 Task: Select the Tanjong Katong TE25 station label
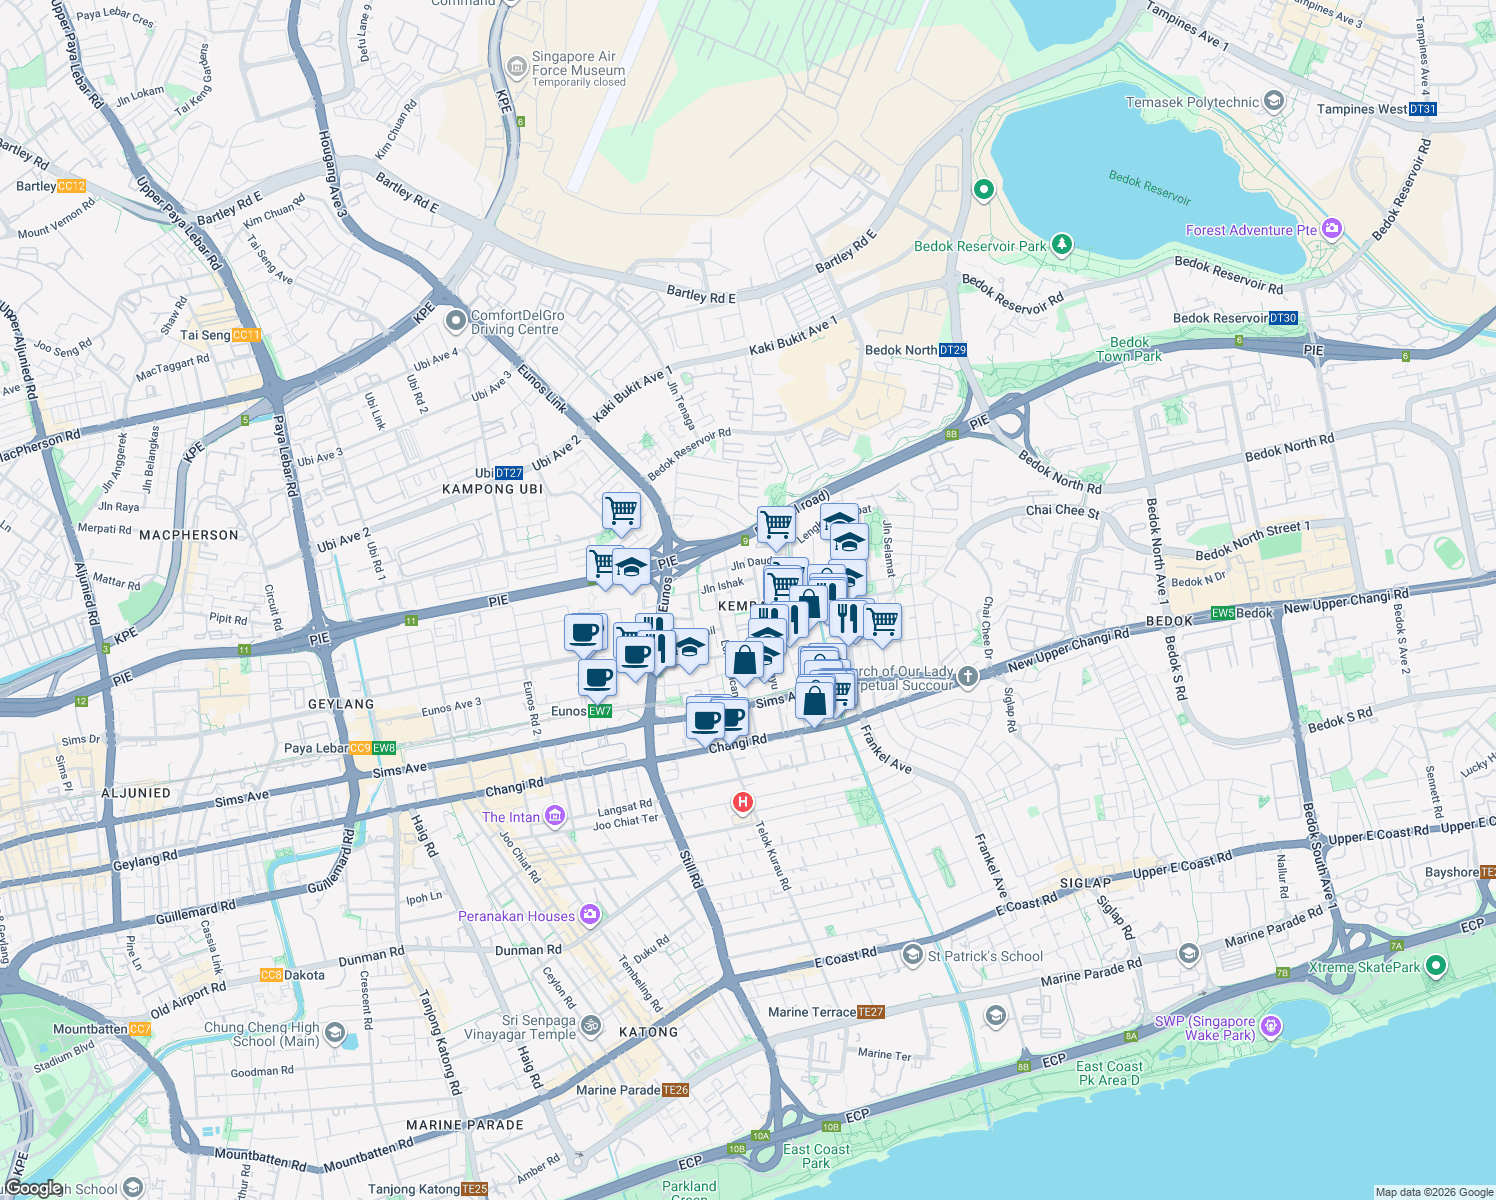428,1189
